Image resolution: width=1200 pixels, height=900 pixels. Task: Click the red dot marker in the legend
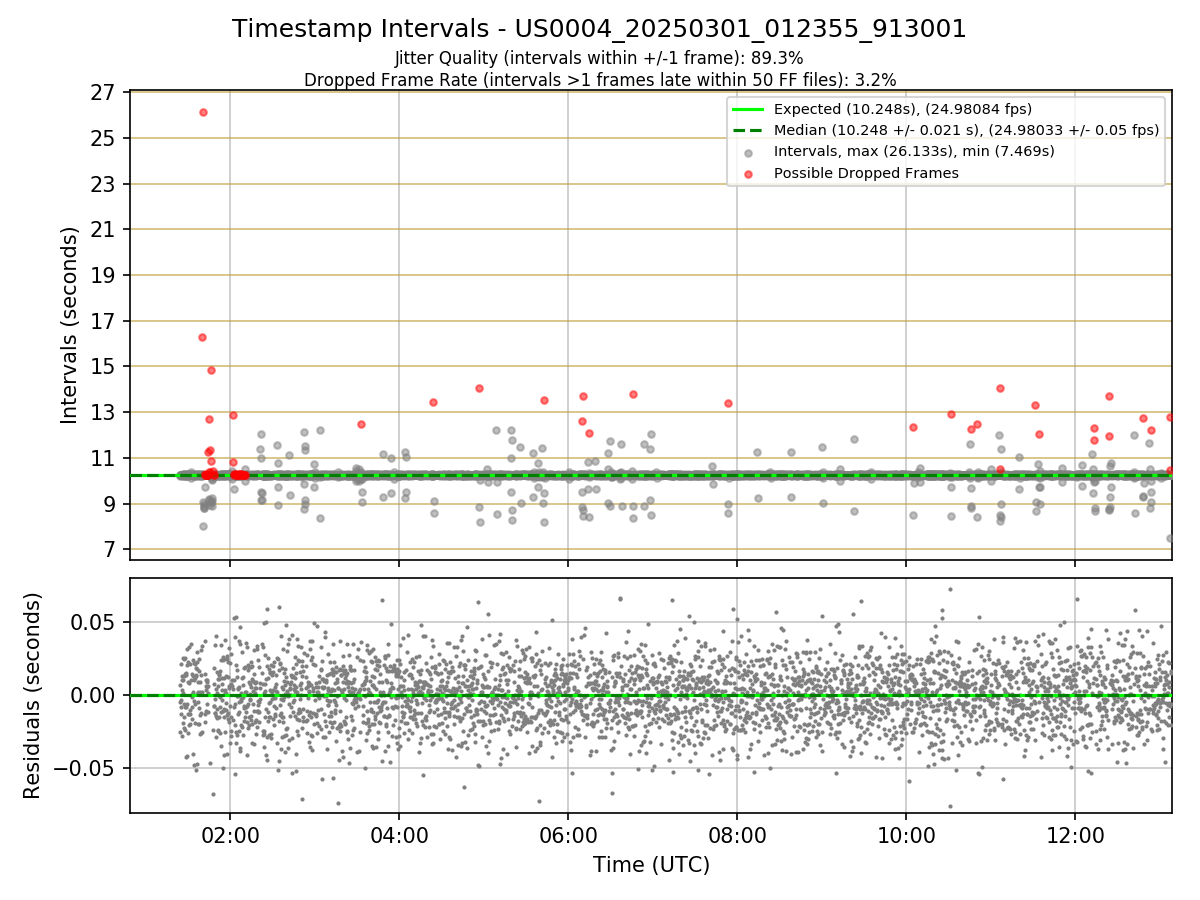pos(750,173)
